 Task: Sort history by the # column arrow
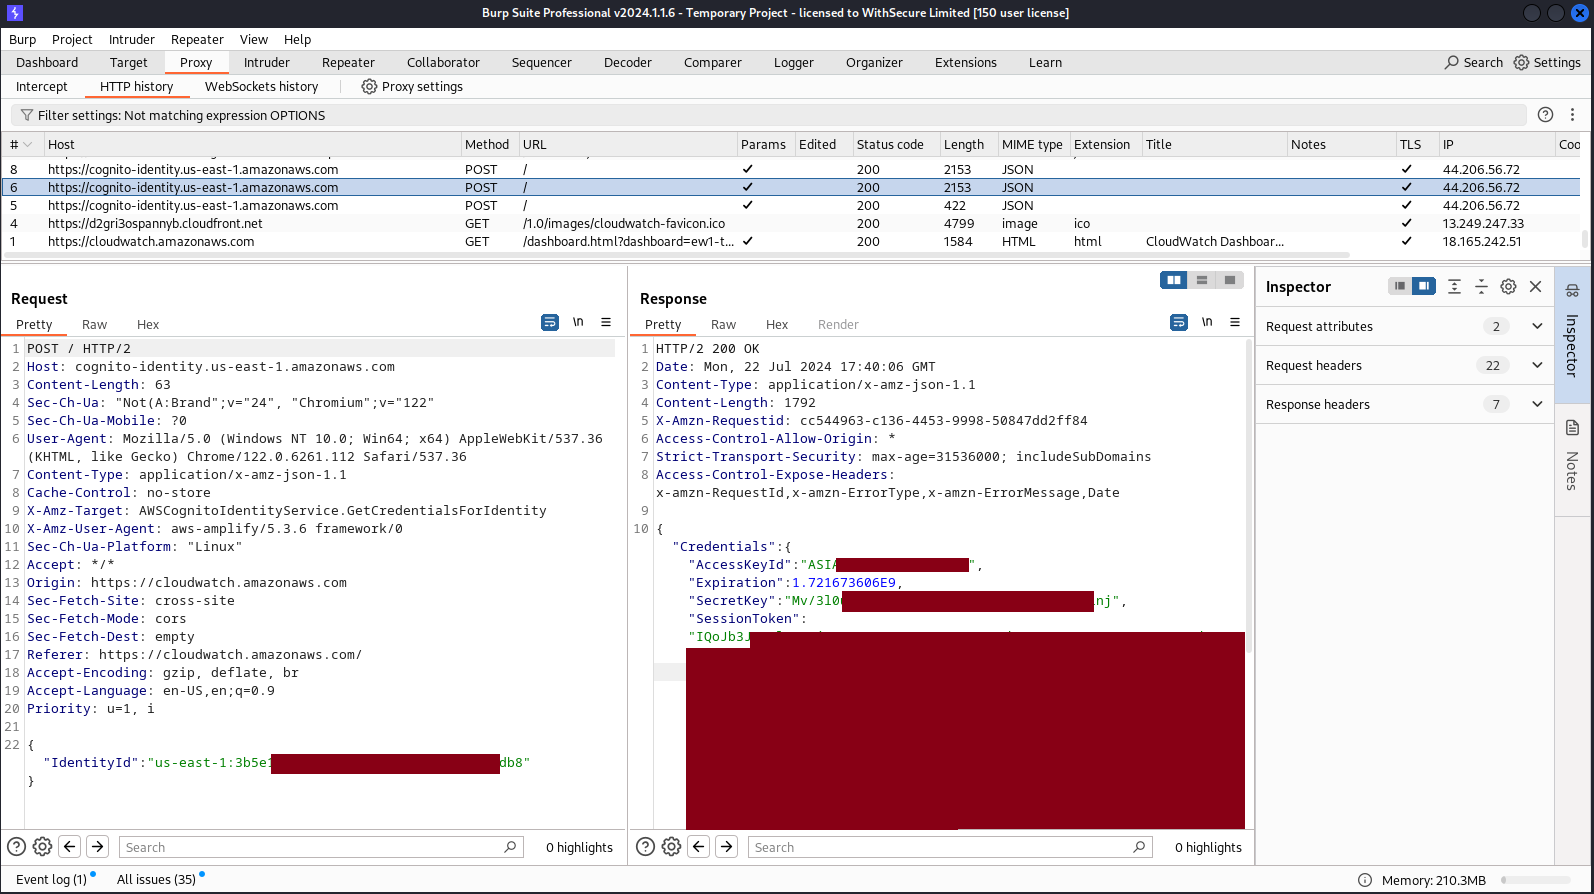click(28, 145)
